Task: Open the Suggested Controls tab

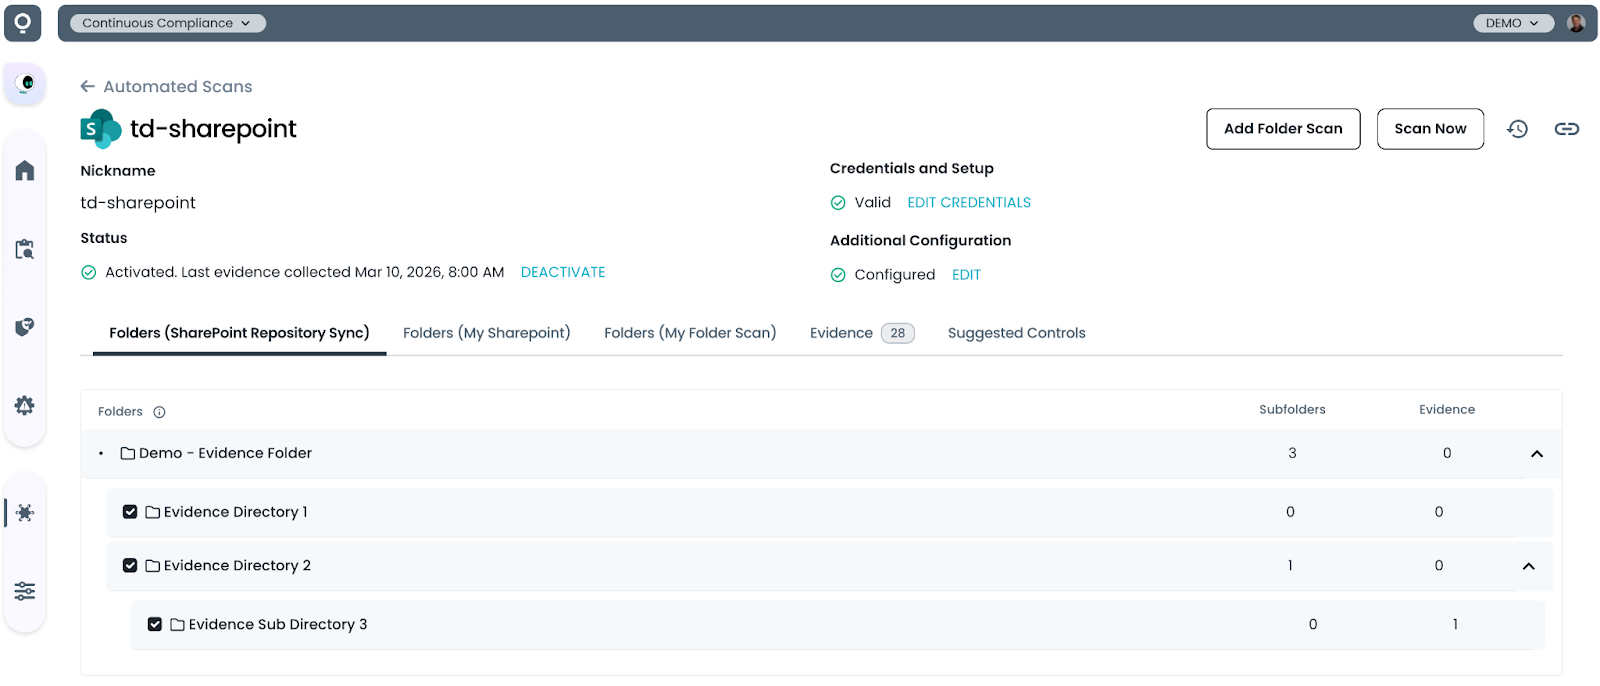Action: click(x=1016, y=333)
